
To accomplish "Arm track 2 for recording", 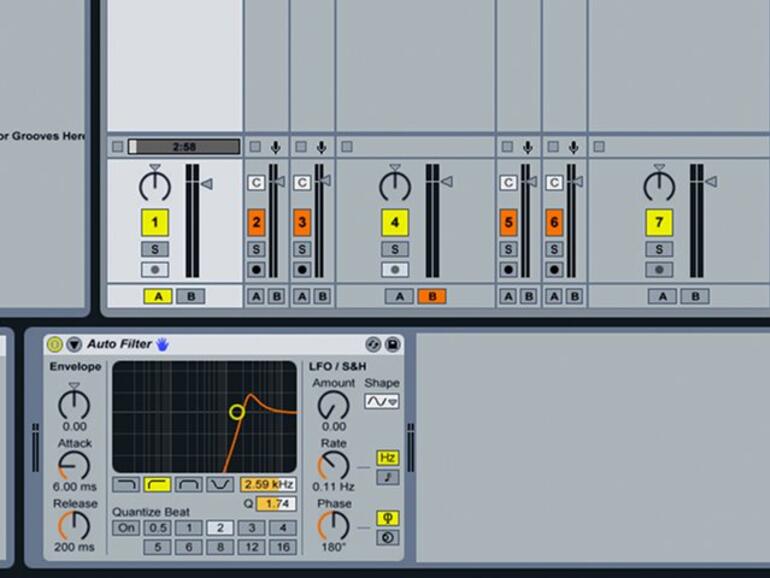I will pos(256,270).
